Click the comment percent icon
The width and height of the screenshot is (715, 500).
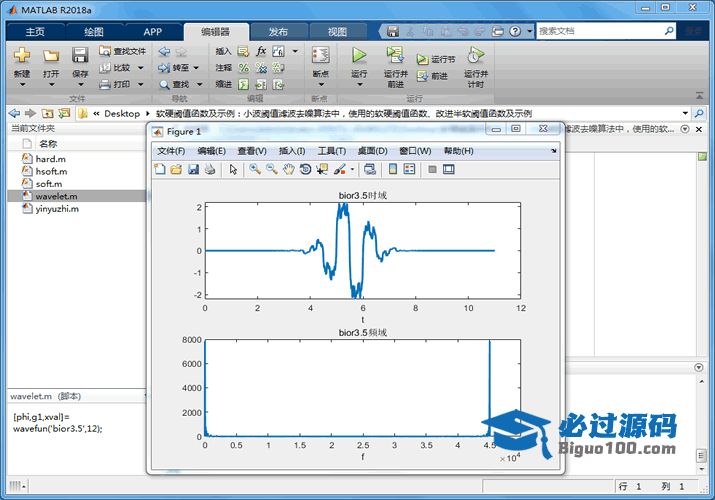click(244, 68)
